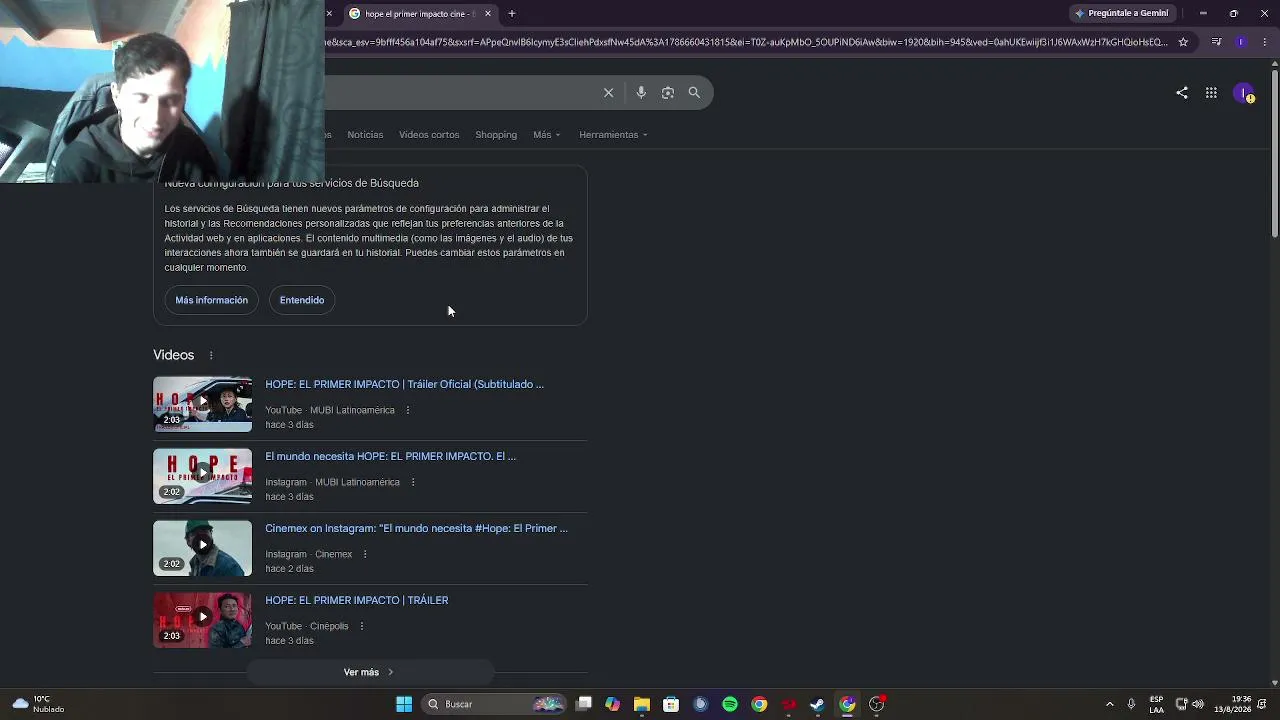Open 'HOPE: EL PRIMER IMPACTO | Tráiler Oficial' link
Image resolution: width=1280 pixels, height=720 pixels.
tap(404, 384)
